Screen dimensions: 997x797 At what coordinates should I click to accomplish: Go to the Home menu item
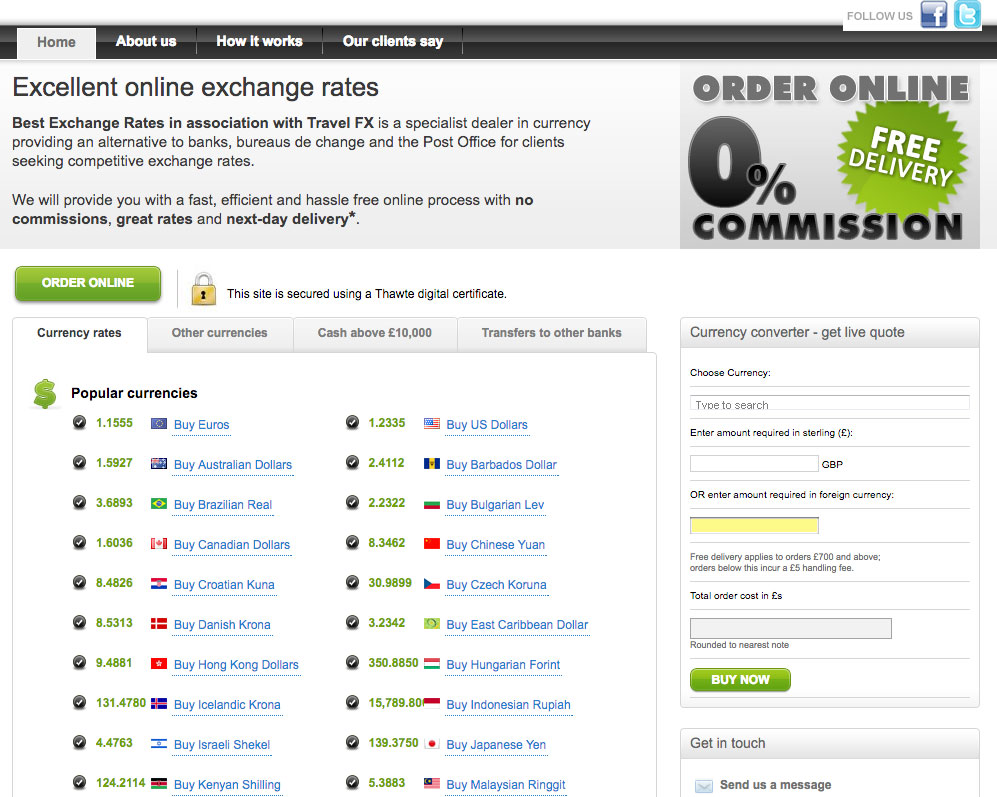pyautogui.click(x=56, y=43)
